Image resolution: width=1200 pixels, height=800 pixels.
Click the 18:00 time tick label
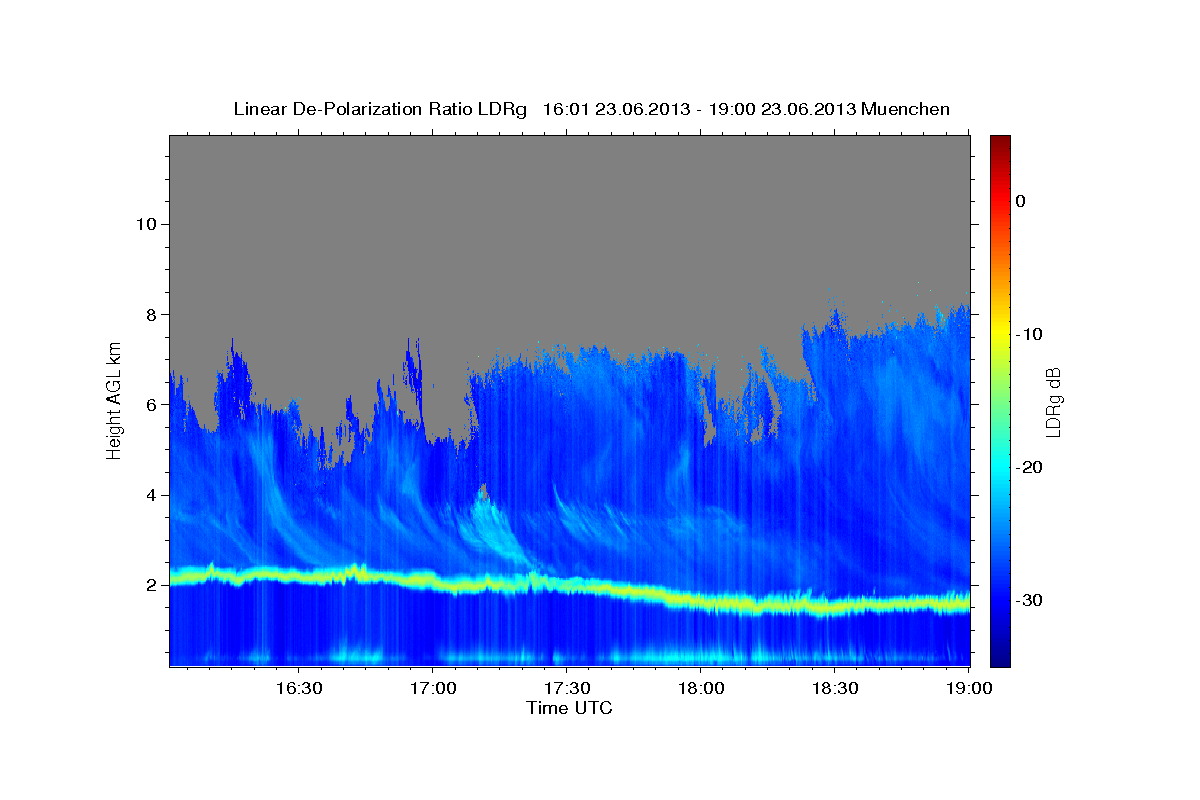[x=700, y=689]
